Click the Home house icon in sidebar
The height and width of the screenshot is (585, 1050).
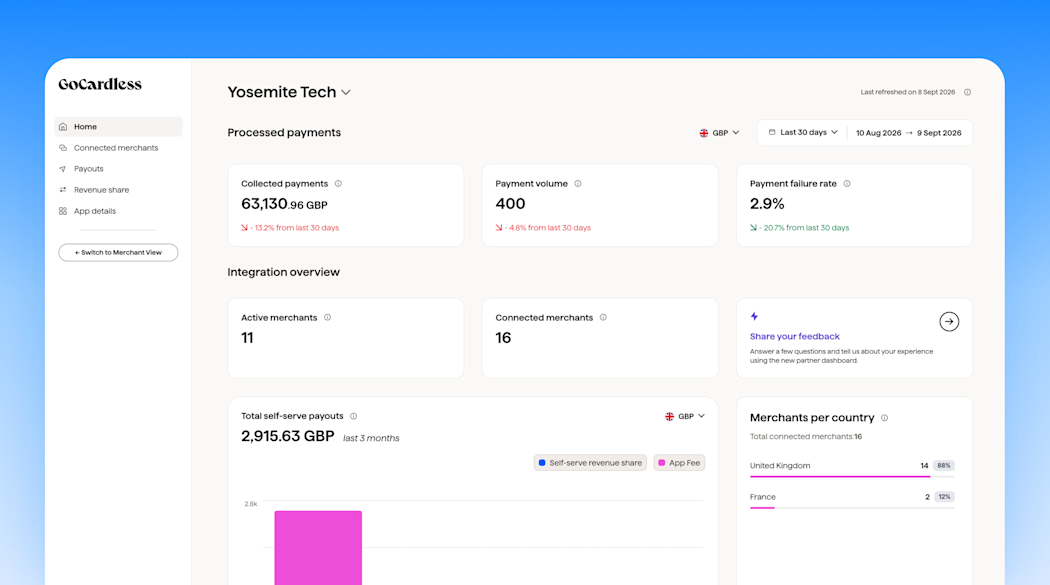[63, 127]
